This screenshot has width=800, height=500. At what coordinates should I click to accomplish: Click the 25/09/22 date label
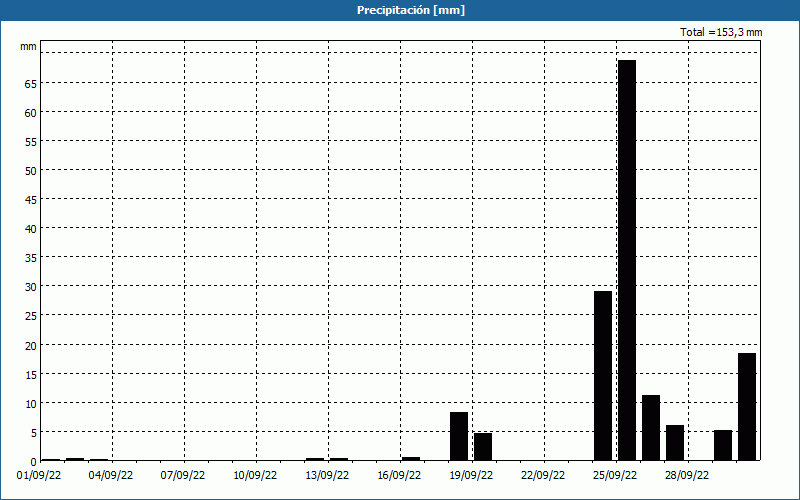click(615, 476)
